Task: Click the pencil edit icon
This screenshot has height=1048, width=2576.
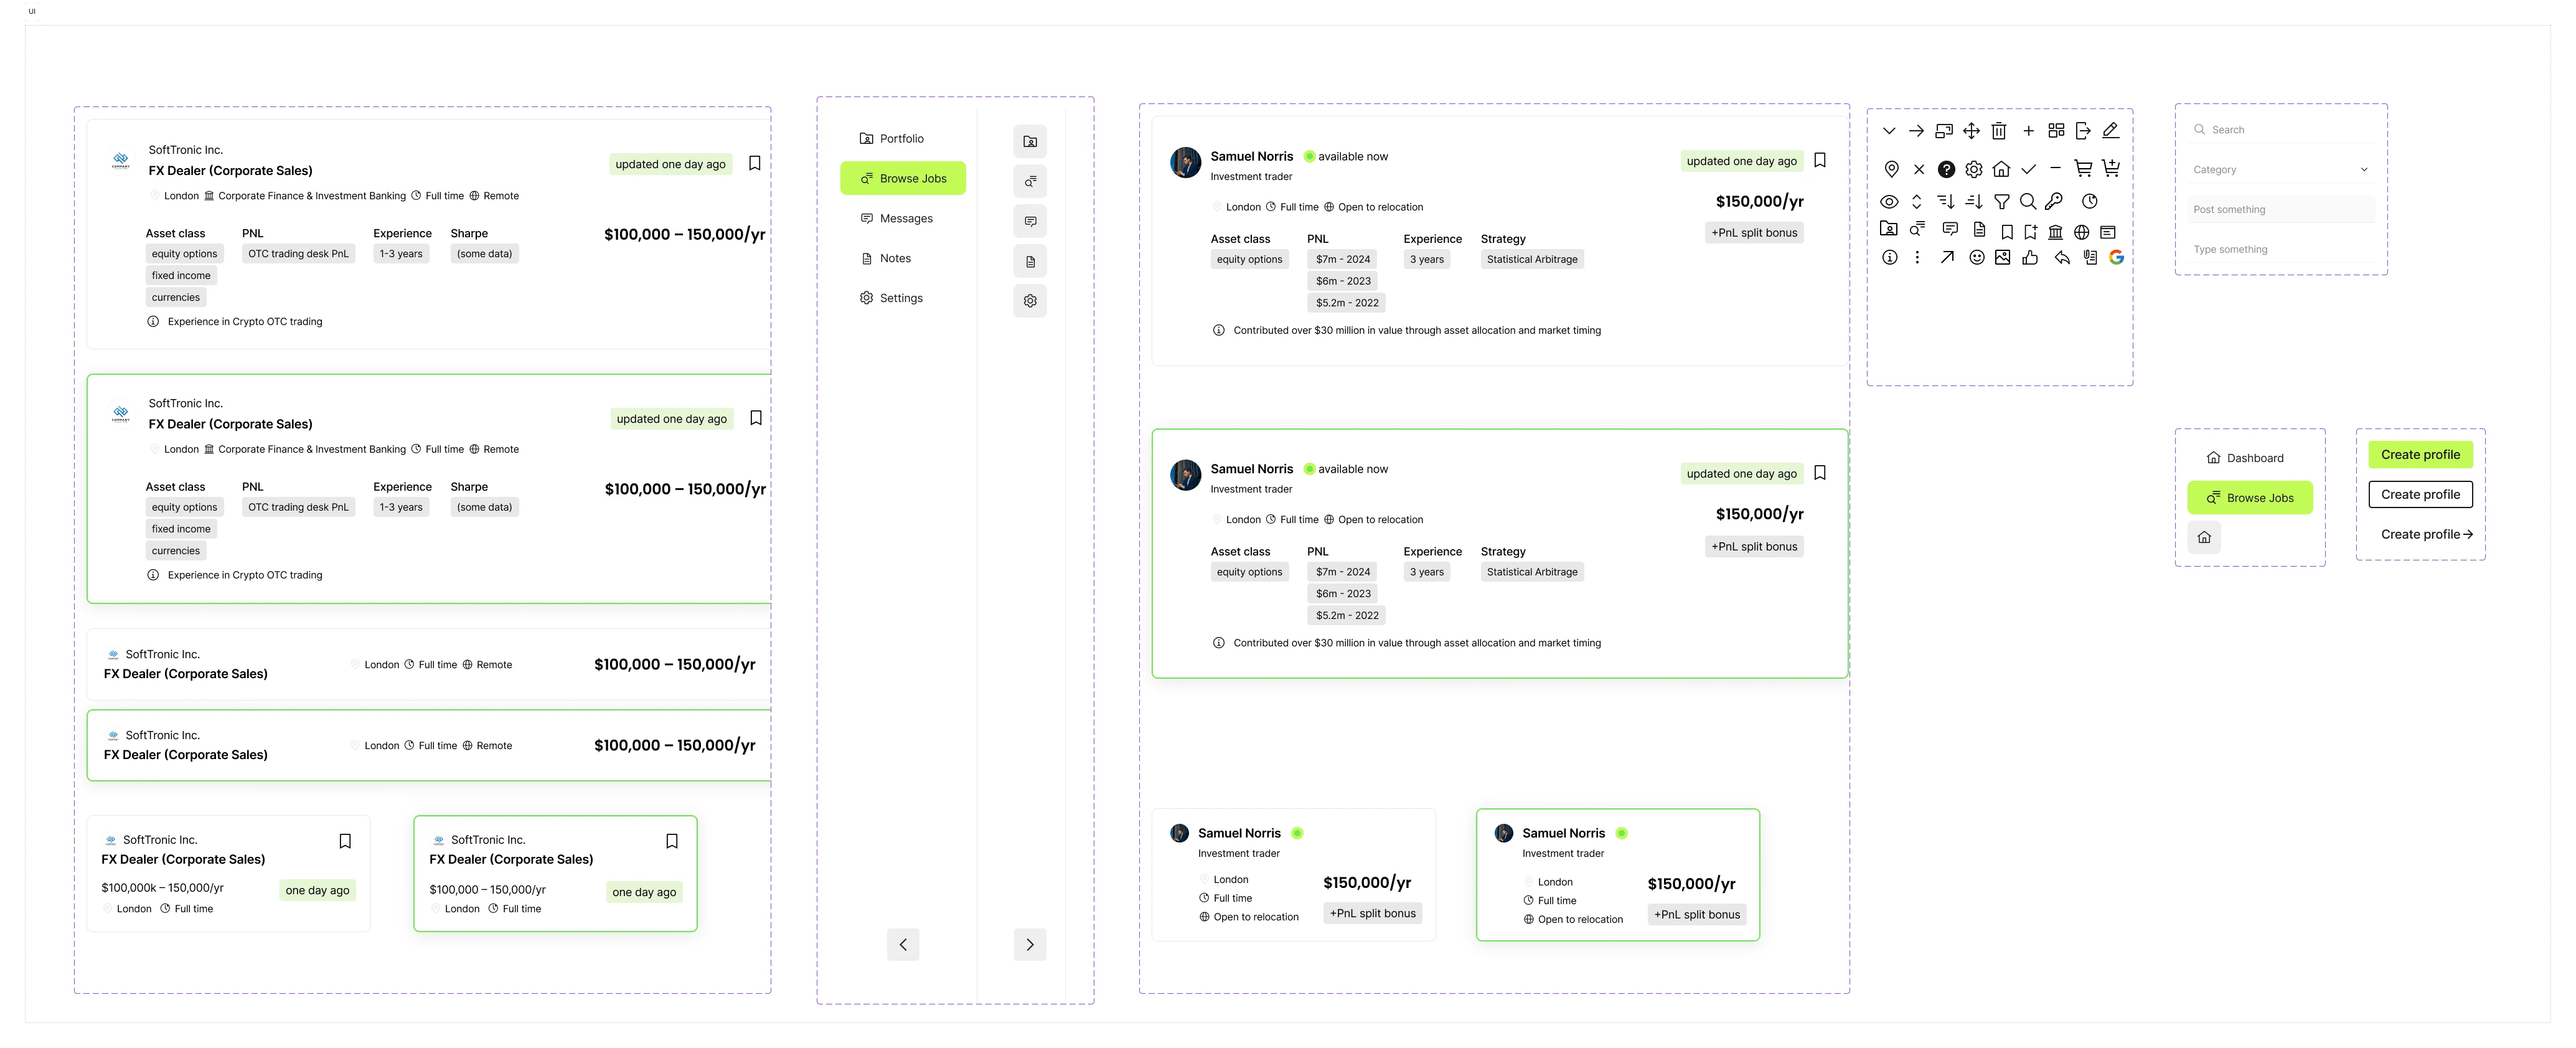Action: pos(2110,130)
